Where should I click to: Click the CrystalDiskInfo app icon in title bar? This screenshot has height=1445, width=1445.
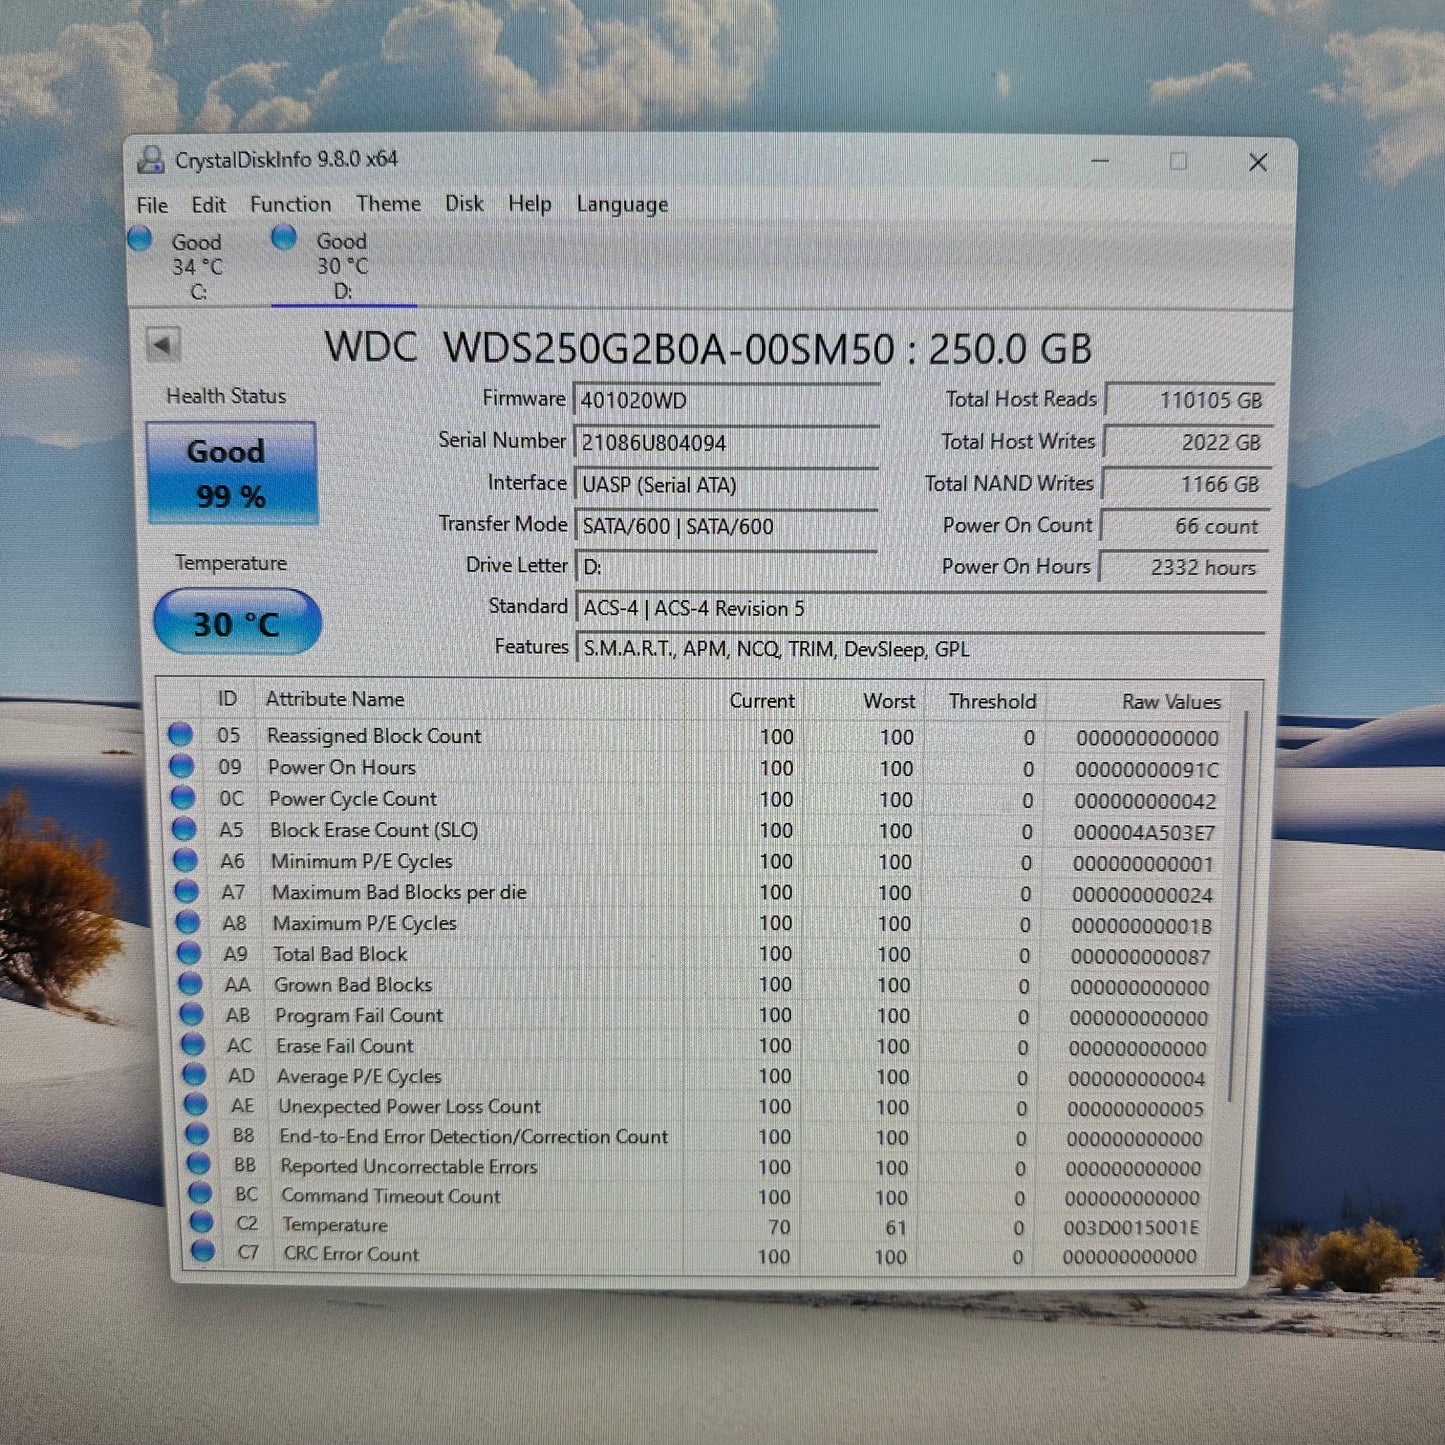click(151, 159)
